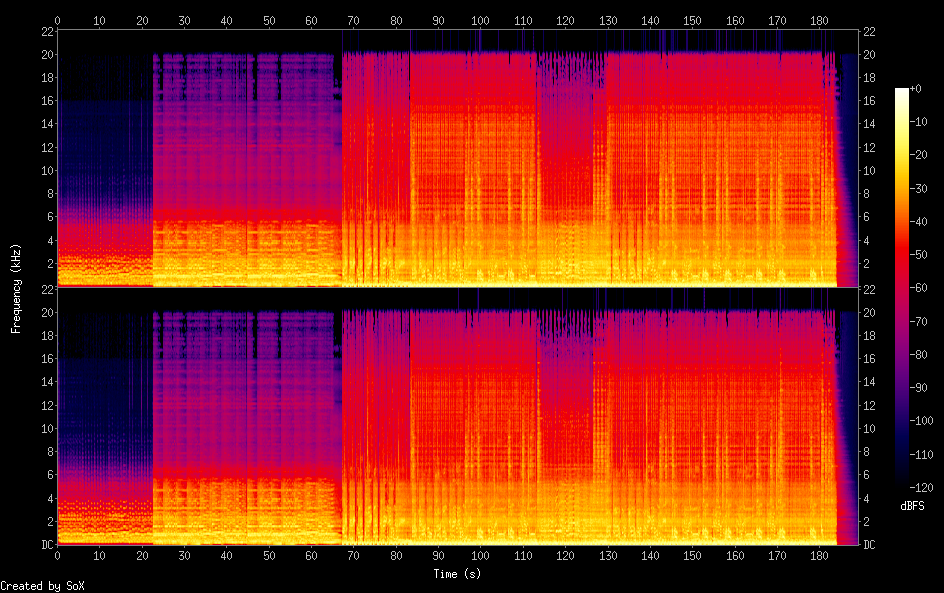
Task: Choose the "50" tick on the top time axis
Action: click(x=269, y=20)
